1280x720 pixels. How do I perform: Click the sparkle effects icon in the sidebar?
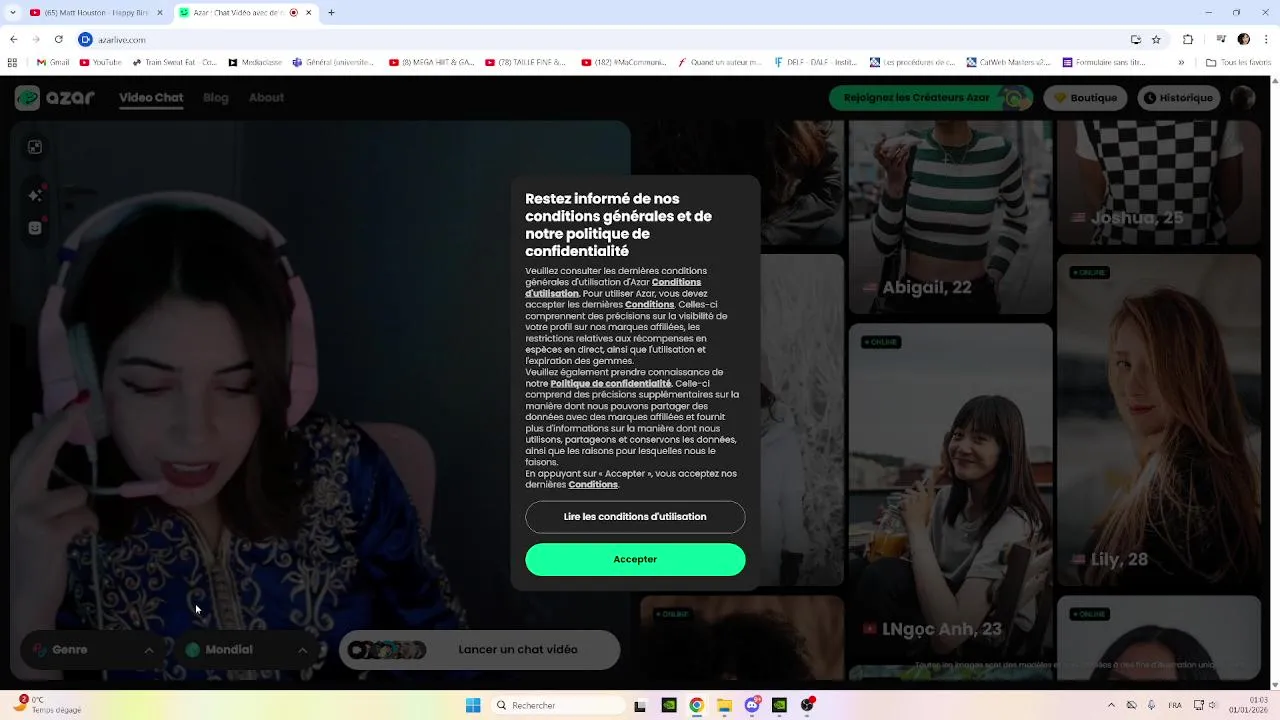pyautogui.click(x=35, y=195)
